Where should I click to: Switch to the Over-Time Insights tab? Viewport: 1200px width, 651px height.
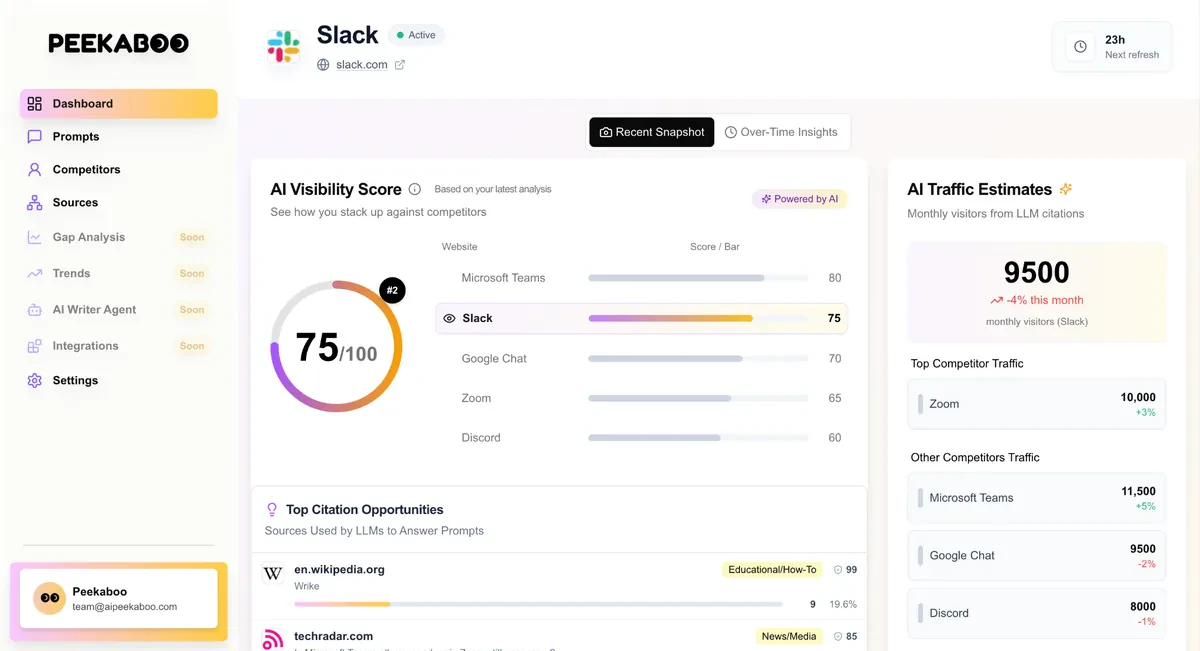tap(783, 131)
